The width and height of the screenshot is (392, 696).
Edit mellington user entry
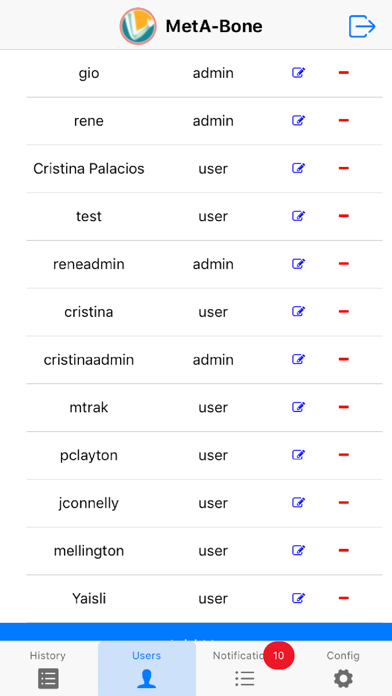[x=298, y=550]
